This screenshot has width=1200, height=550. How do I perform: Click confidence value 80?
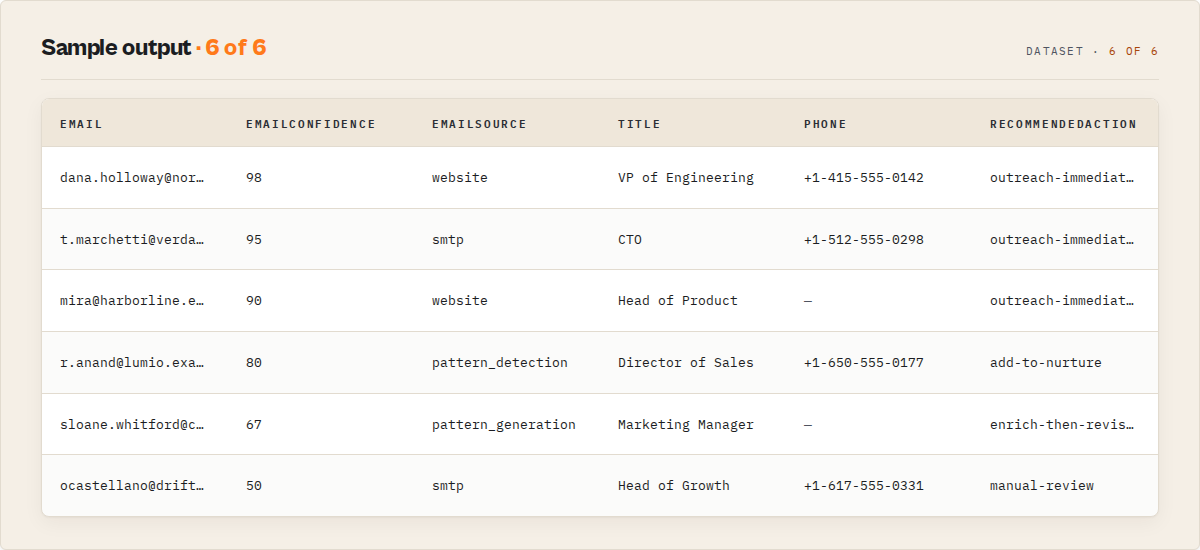click(x=254, y=362)
